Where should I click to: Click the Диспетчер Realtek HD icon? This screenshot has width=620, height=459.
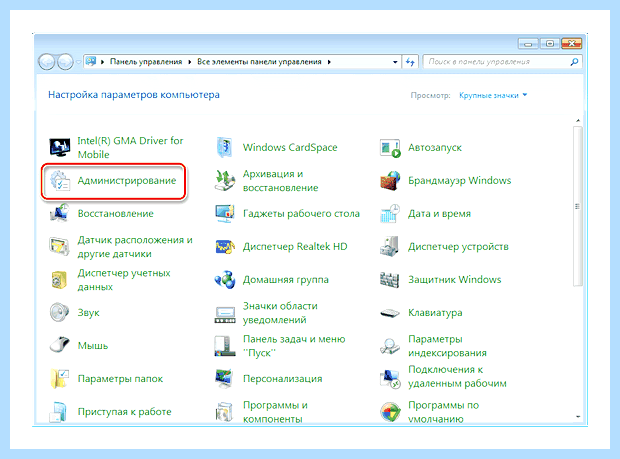coord(225,247)
